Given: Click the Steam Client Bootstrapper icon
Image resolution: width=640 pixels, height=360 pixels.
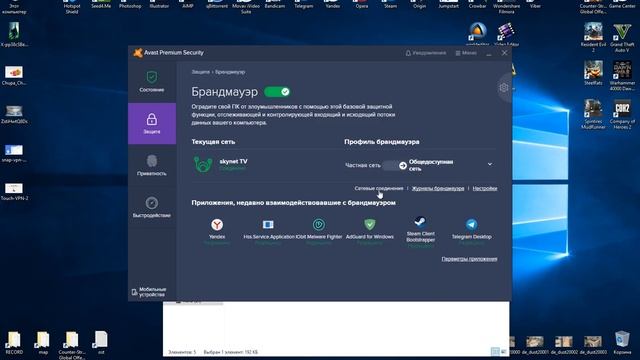Looking at the screenshot, I should (x=420, y=222).
